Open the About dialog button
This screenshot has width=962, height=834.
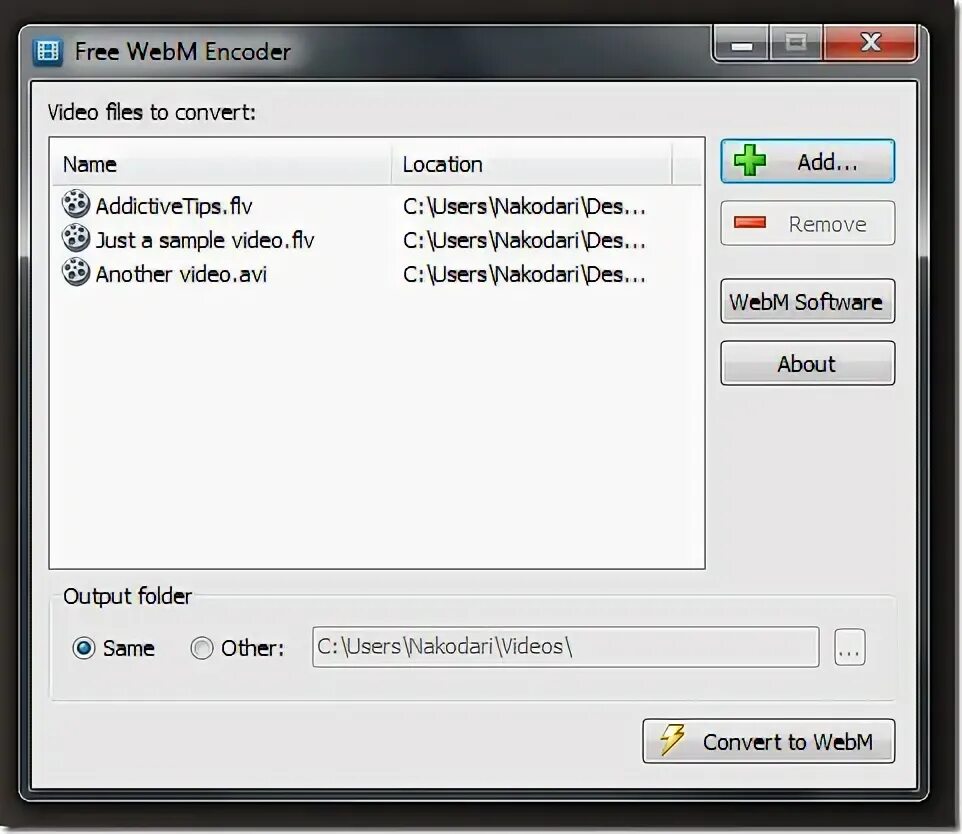(x=807, y=363)
